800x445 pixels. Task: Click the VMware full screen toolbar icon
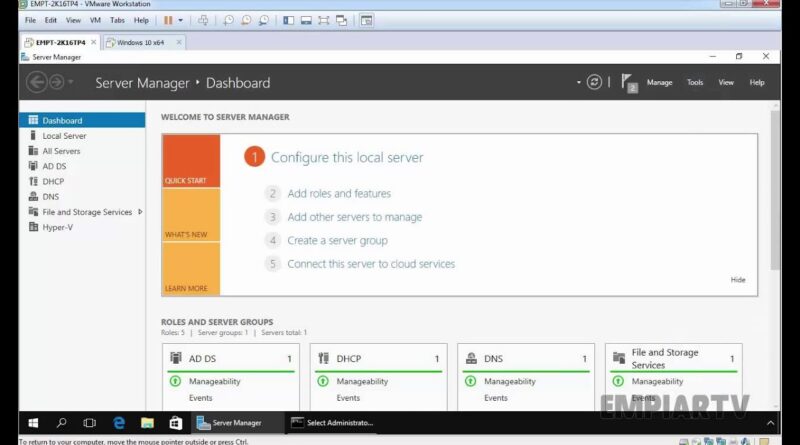click(323, 20)
